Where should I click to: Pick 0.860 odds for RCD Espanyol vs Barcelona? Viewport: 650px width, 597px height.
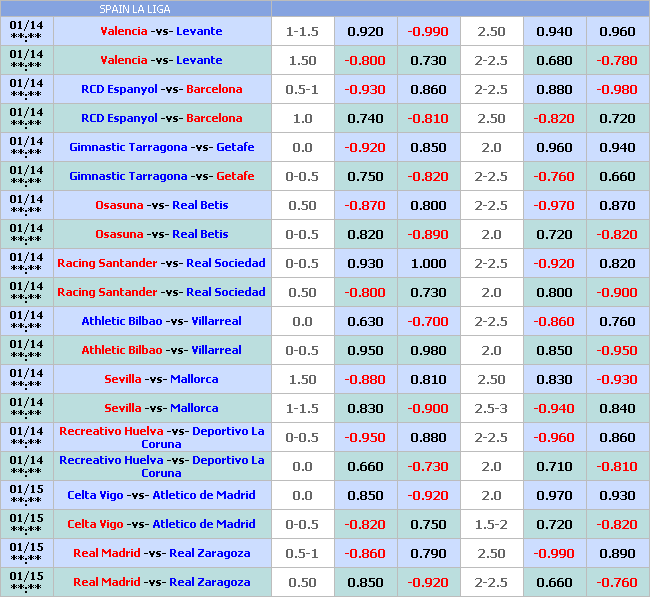click(428, 89)
